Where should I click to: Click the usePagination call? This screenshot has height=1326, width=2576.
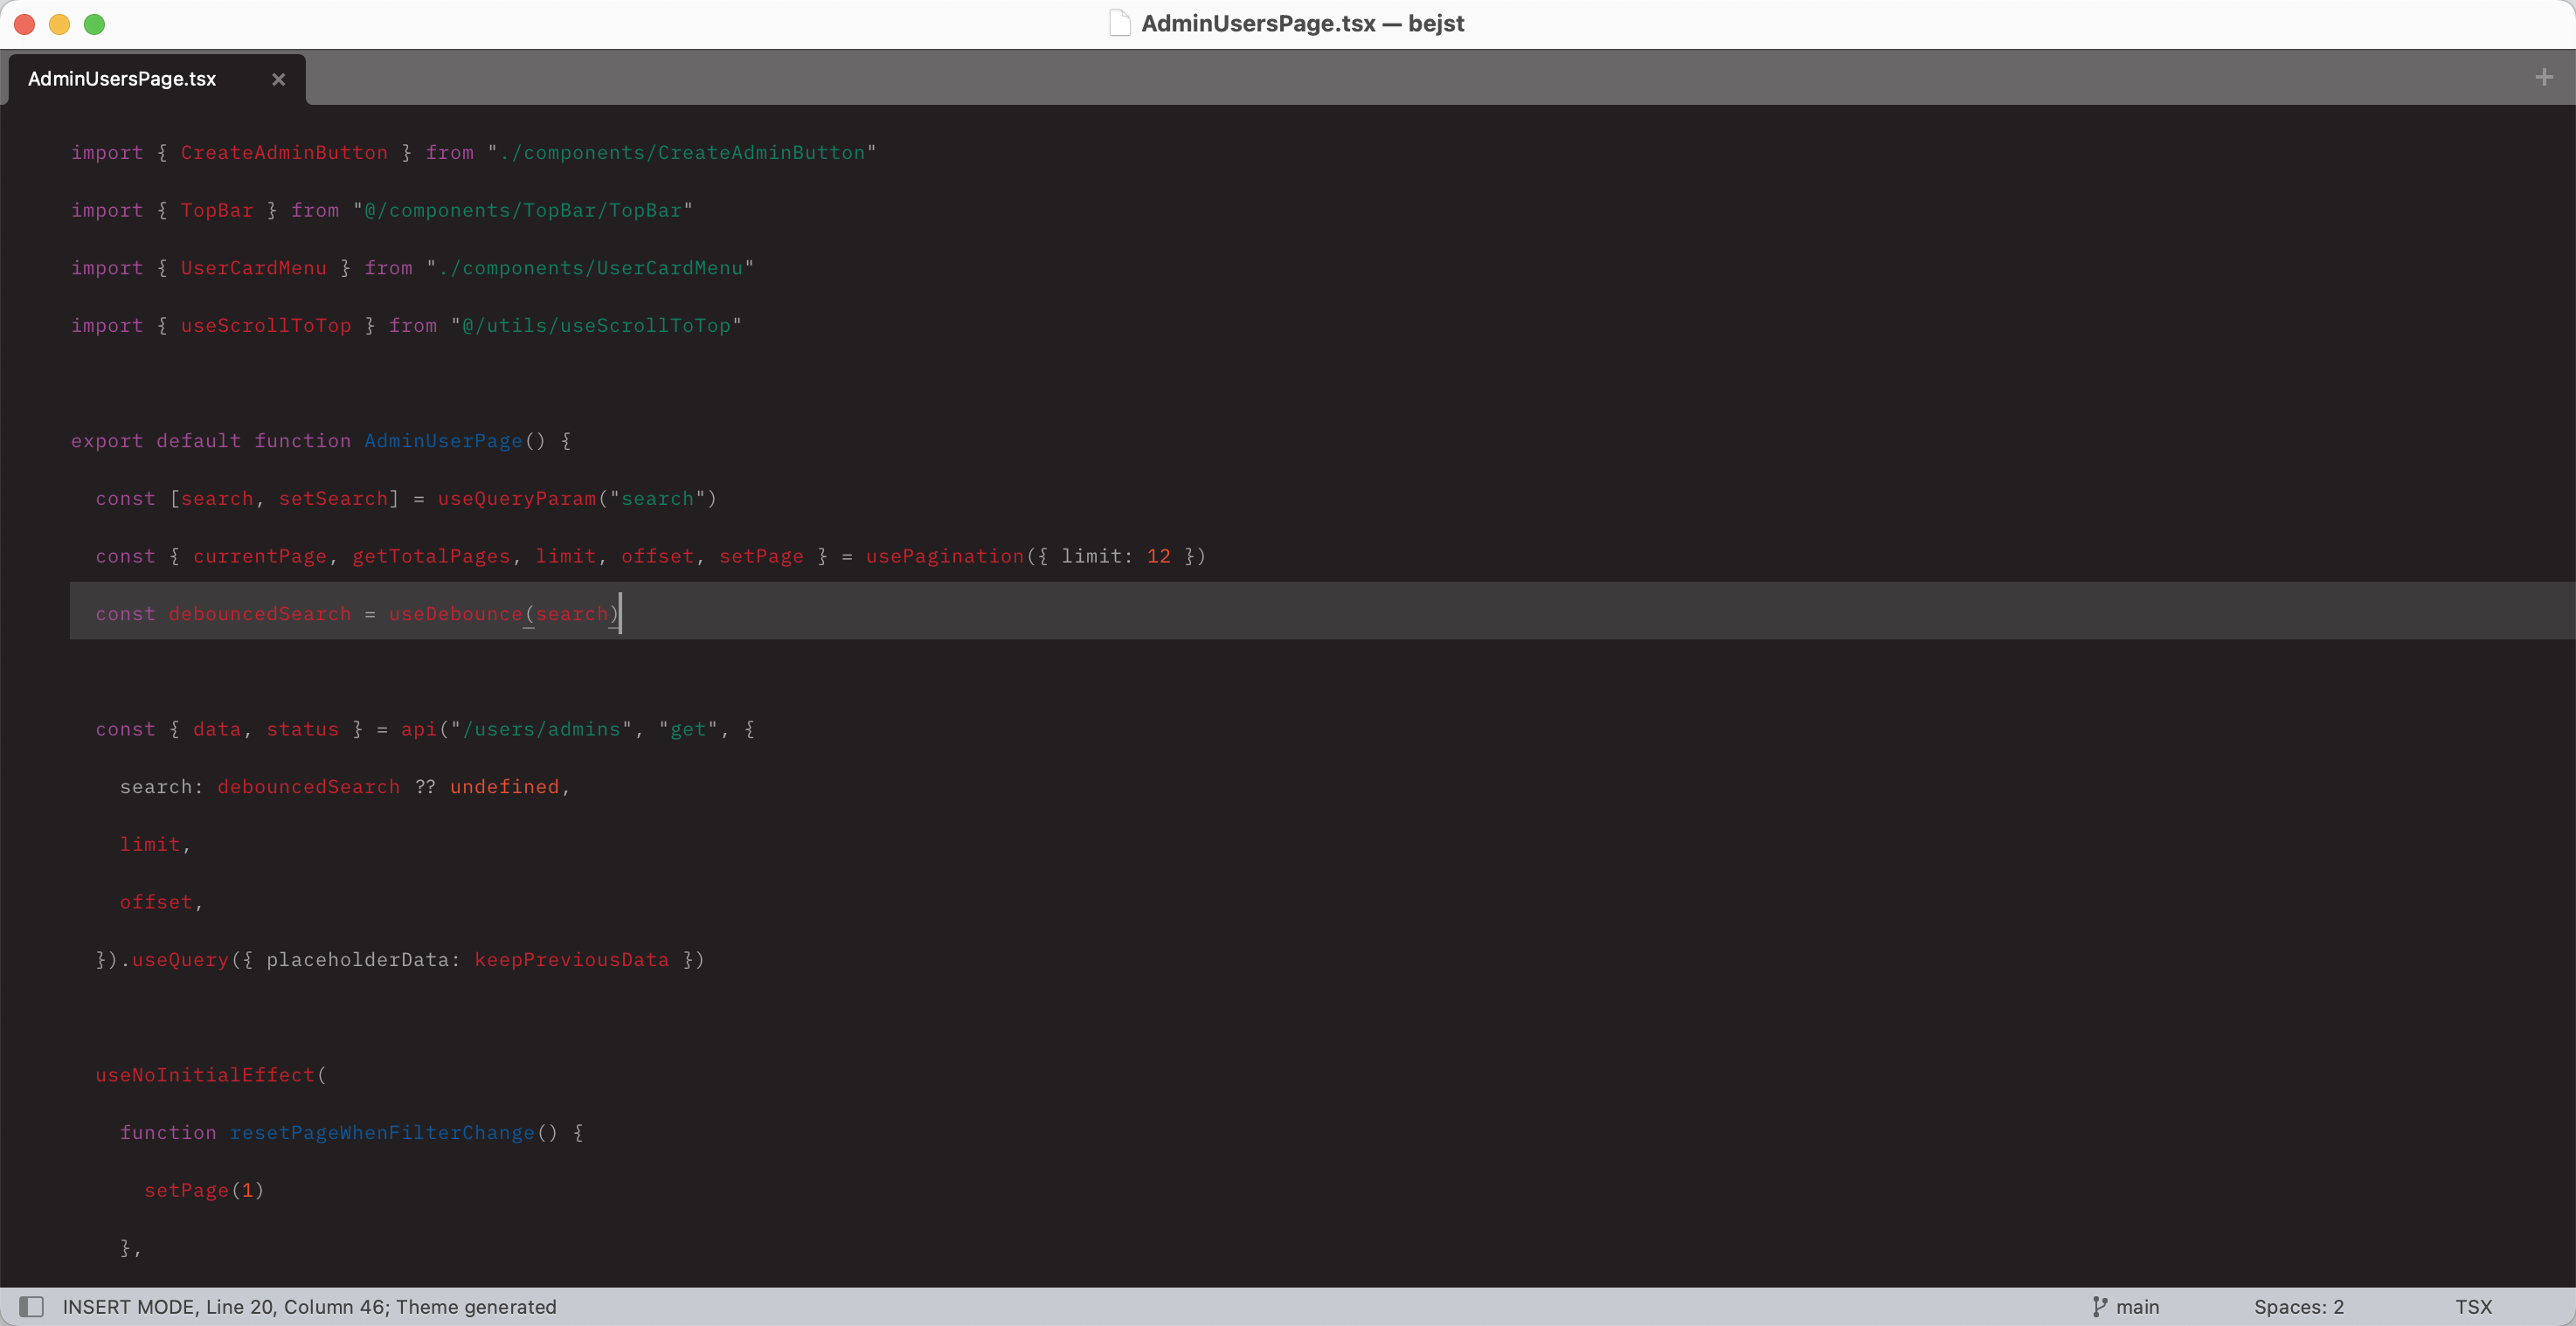945,556
